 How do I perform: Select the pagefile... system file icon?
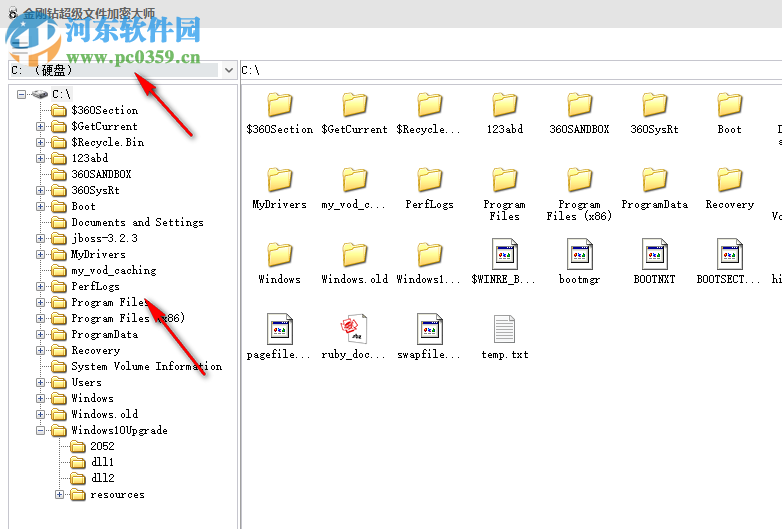tap(280, 329)
